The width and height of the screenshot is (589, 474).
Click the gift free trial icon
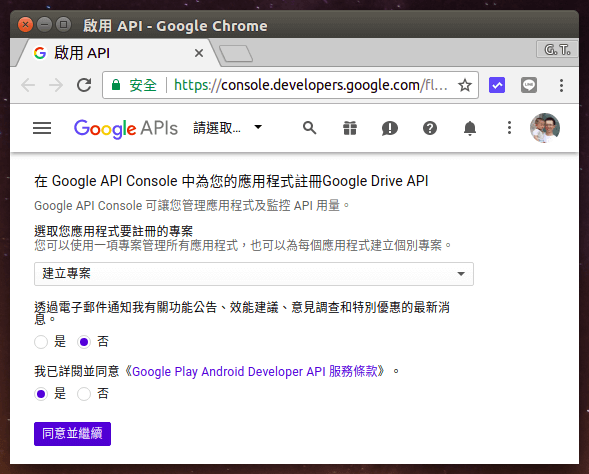350,128
